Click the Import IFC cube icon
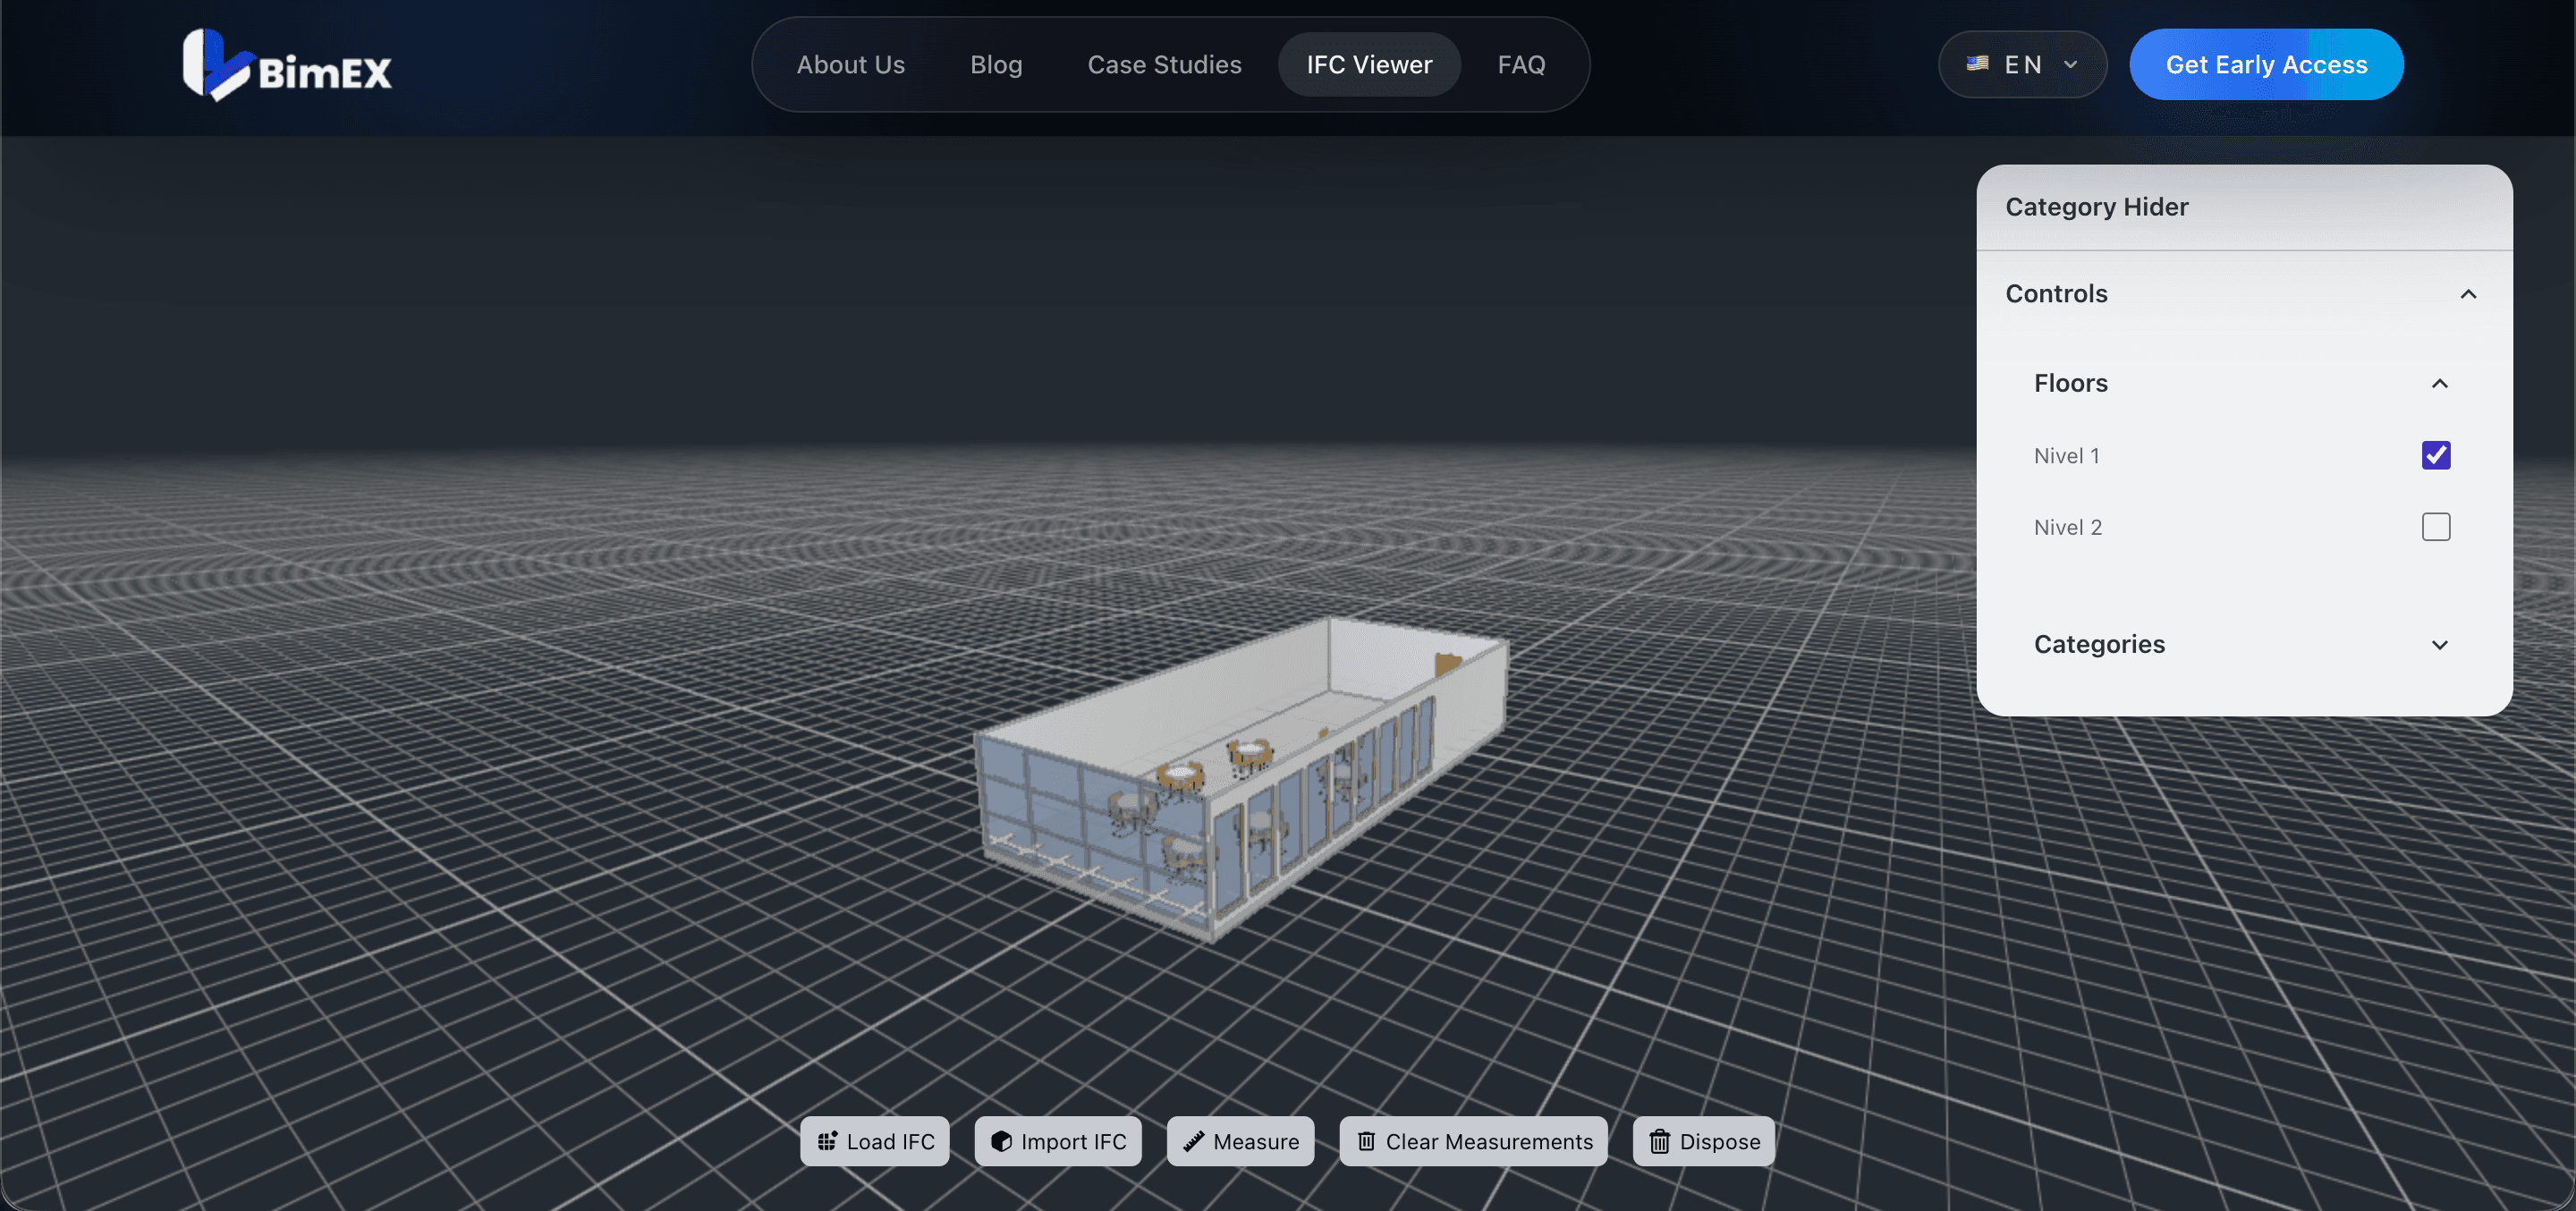 click(x=1001, y=1141)
